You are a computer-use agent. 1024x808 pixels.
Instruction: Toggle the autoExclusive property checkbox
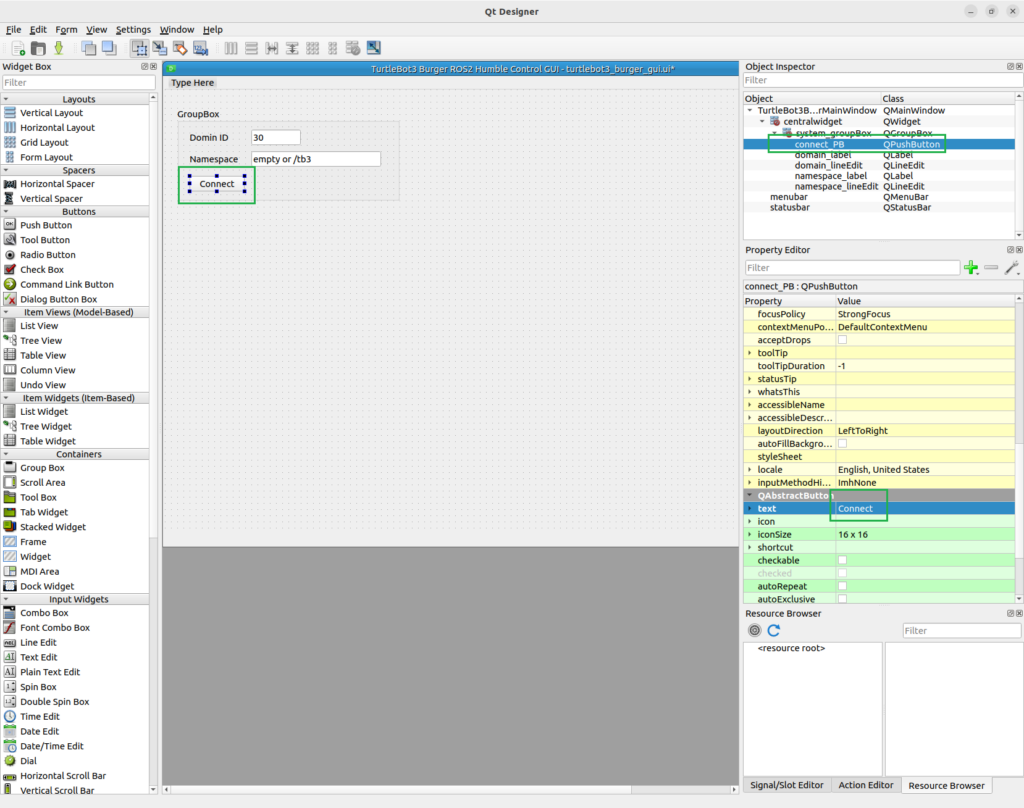842,599
